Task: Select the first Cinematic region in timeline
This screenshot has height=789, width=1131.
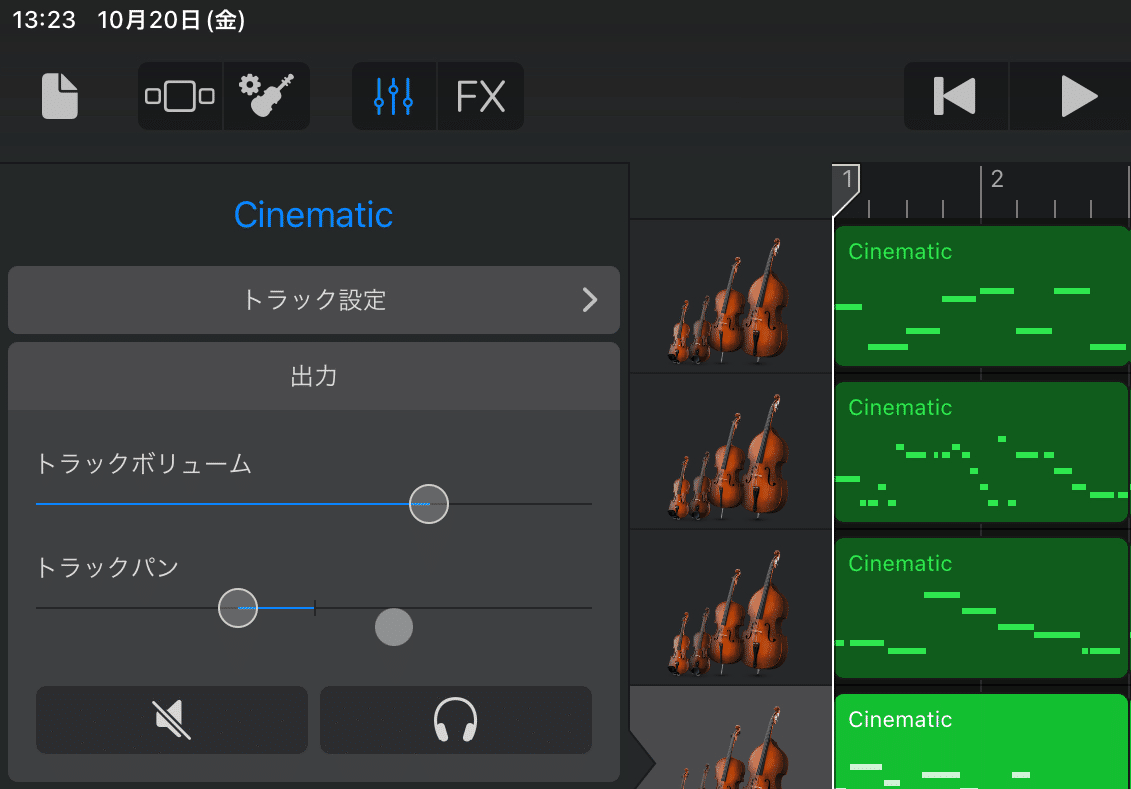Action: coord(982,296)
